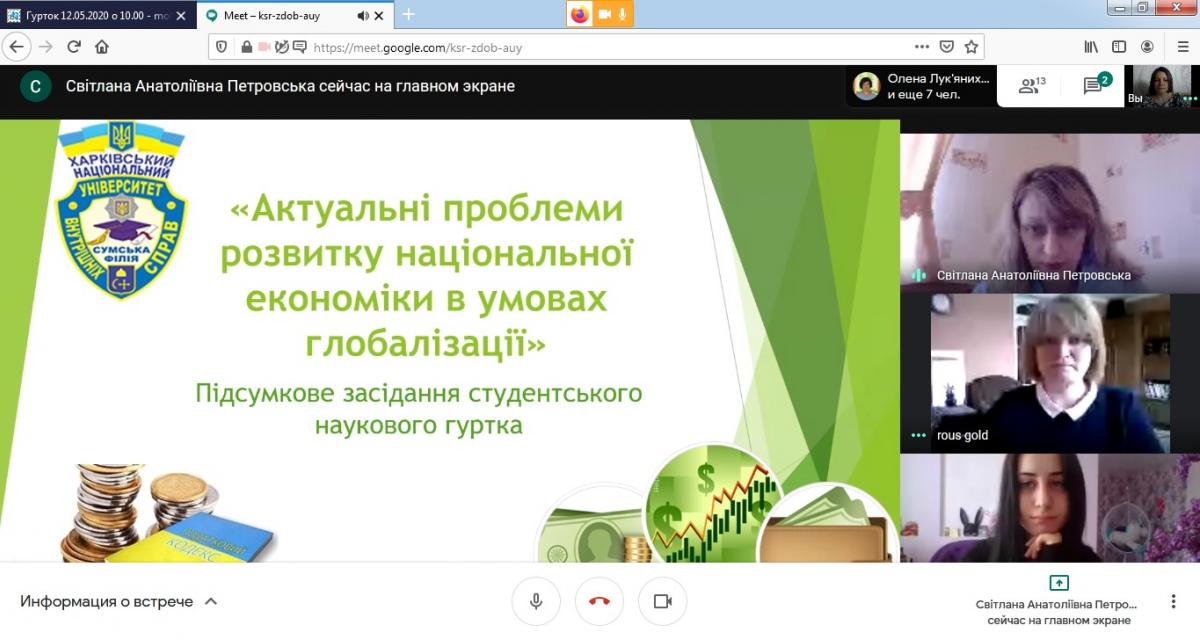Open the Firefox library icon

1091,46
